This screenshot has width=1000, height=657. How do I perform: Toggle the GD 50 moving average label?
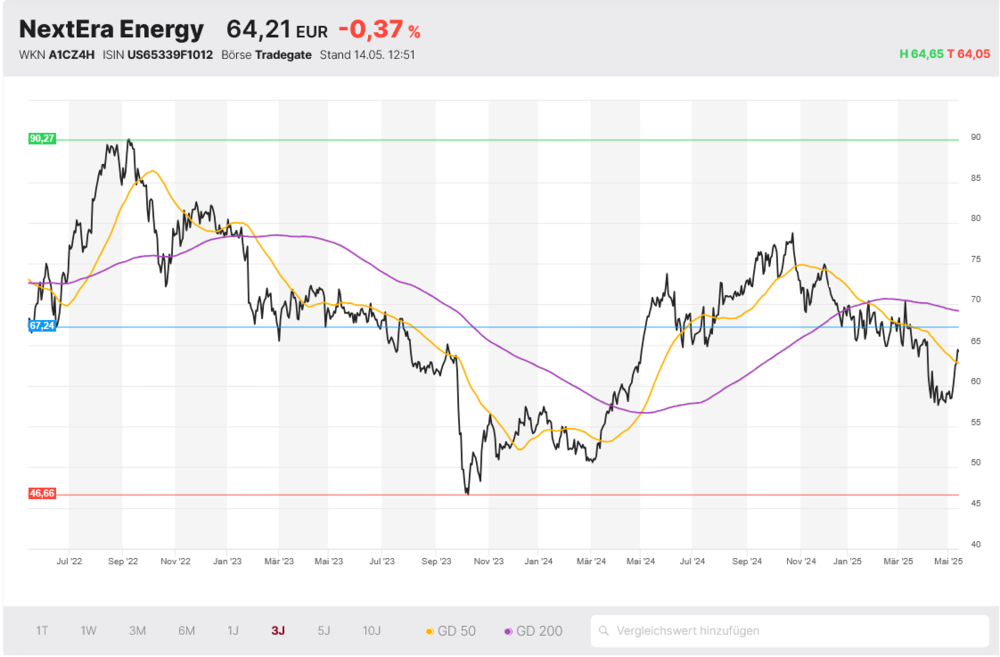(x=457, y=631)
